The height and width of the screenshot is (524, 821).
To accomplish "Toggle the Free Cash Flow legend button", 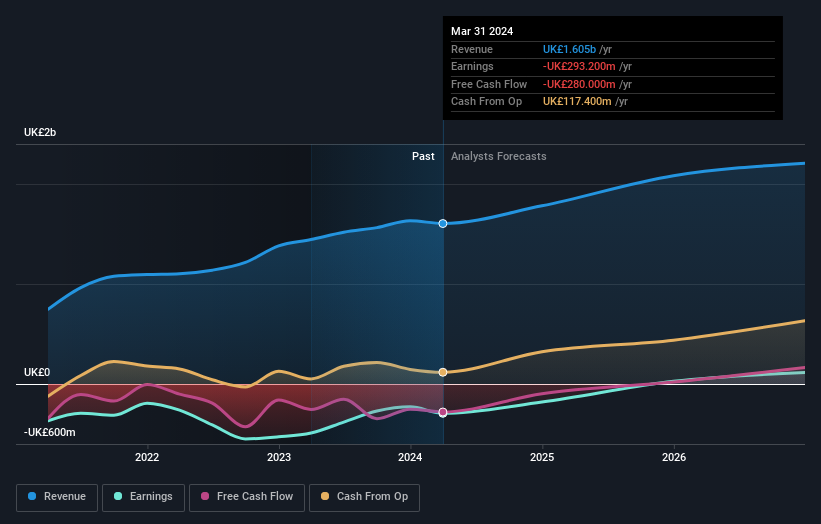I will pyautogui.click(x=247, y=497).
